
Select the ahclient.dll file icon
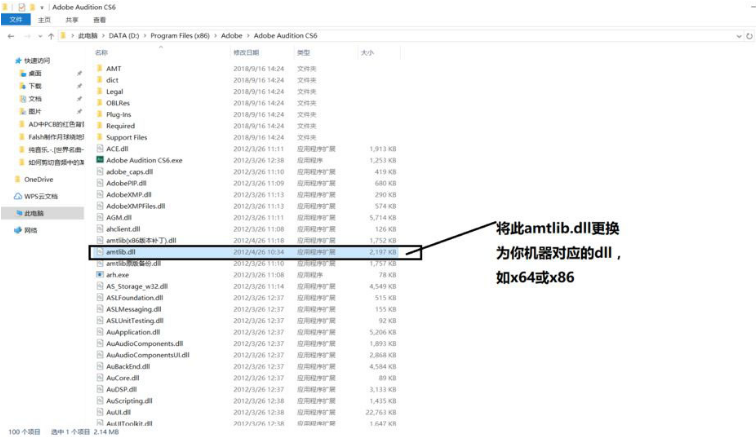click(x=100, y=229)
